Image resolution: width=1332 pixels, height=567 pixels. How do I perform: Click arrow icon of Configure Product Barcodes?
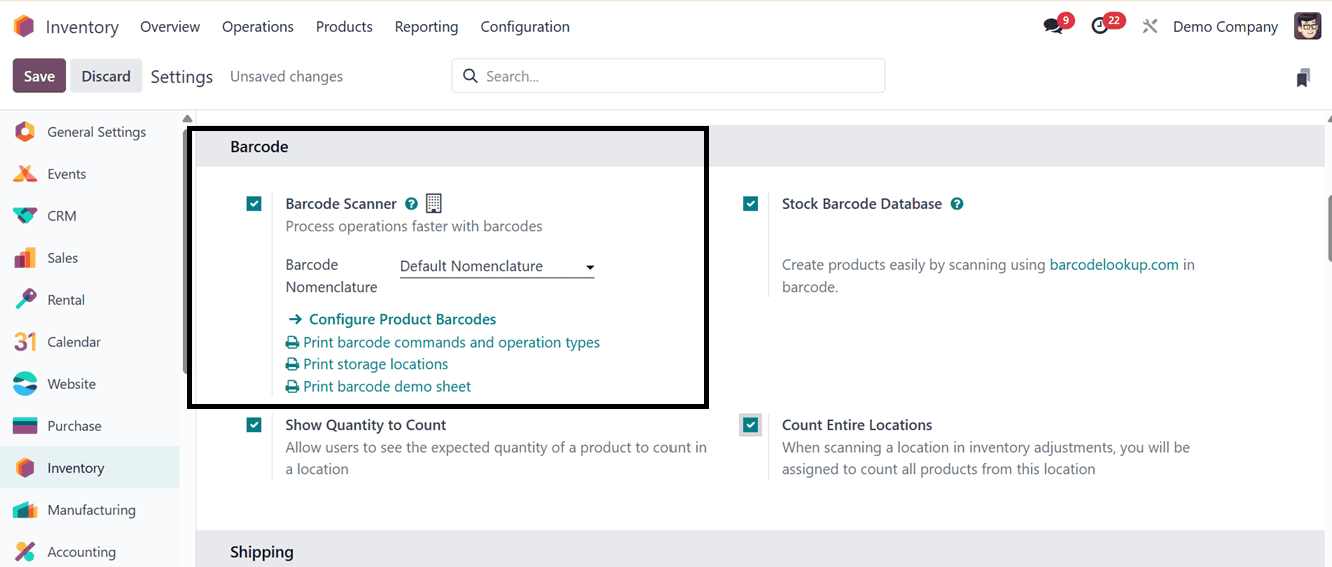[x=295, y=320]
